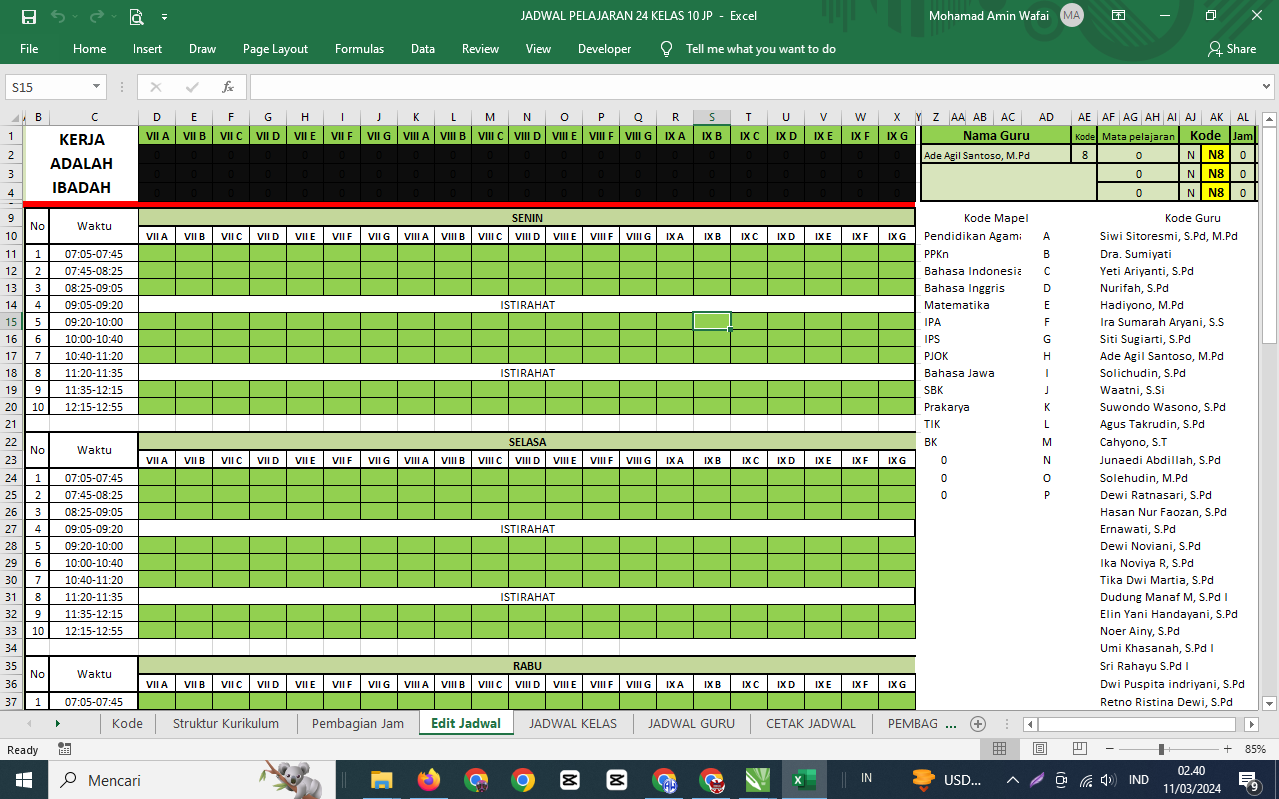Open the Formulas ribbon tab
This screenshot has width=1279, height=799.
point(359,49)
